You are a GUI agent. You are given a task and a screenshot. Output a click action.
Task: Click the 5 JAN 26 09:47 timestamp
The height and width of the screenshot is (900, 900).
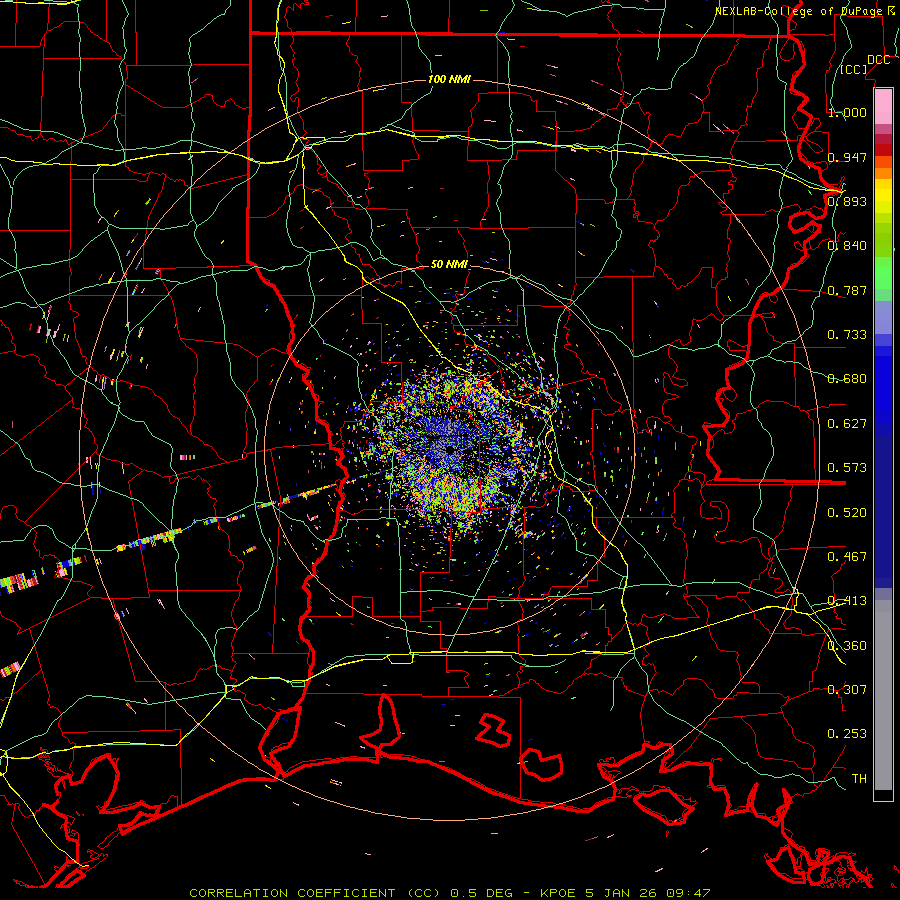click(648, 893)
